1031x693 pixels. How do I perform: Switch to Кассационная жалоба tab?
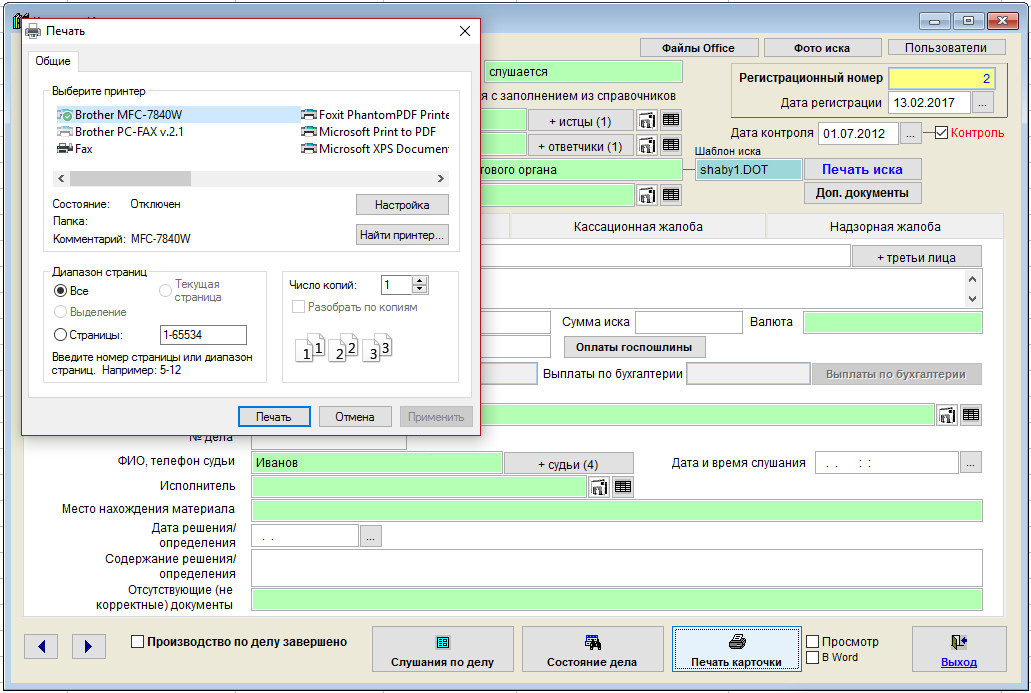coord(637,227)
